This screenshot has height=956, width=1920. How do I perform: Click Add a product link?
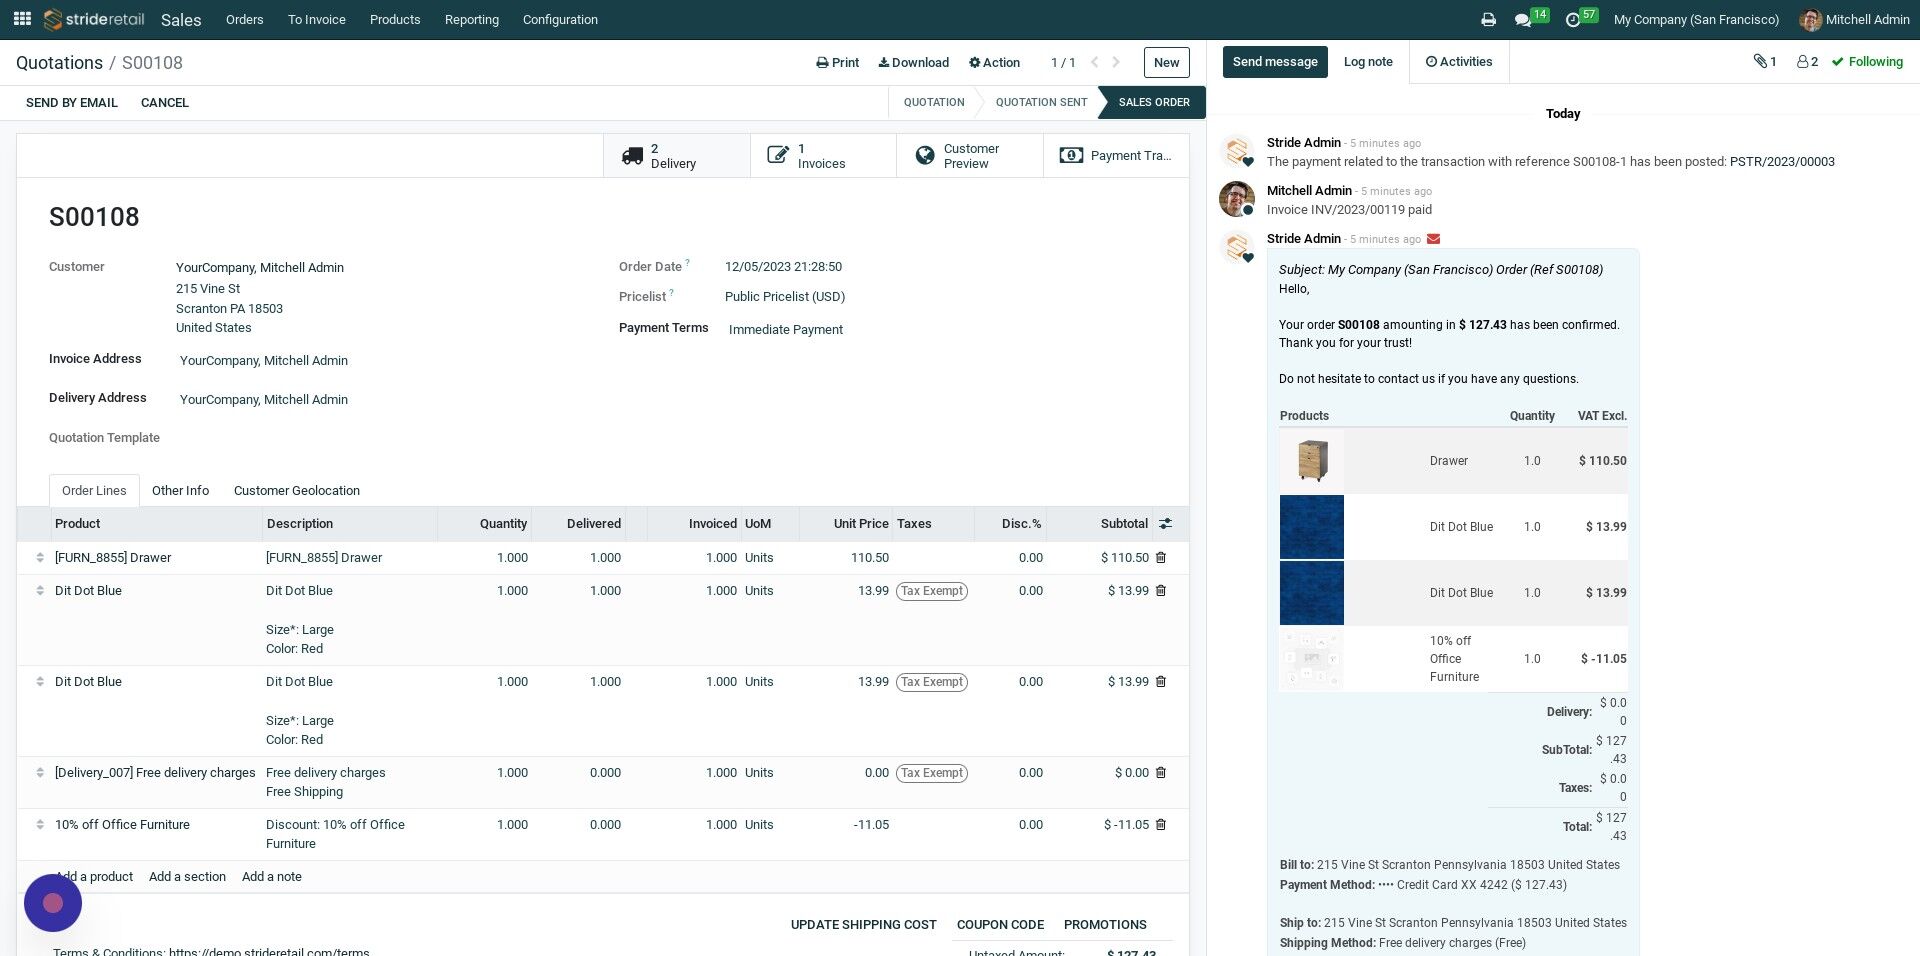click(94, 877)
